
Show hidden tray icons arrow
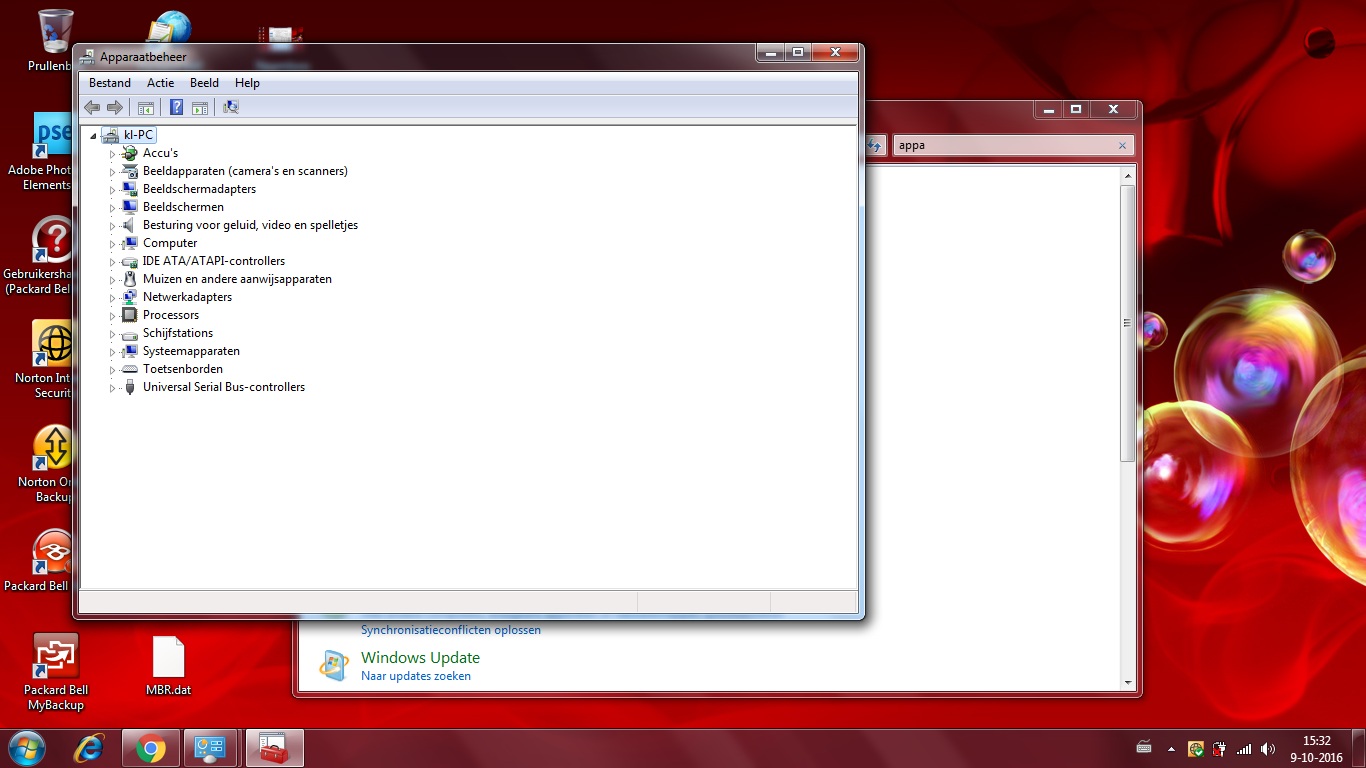1171,748
